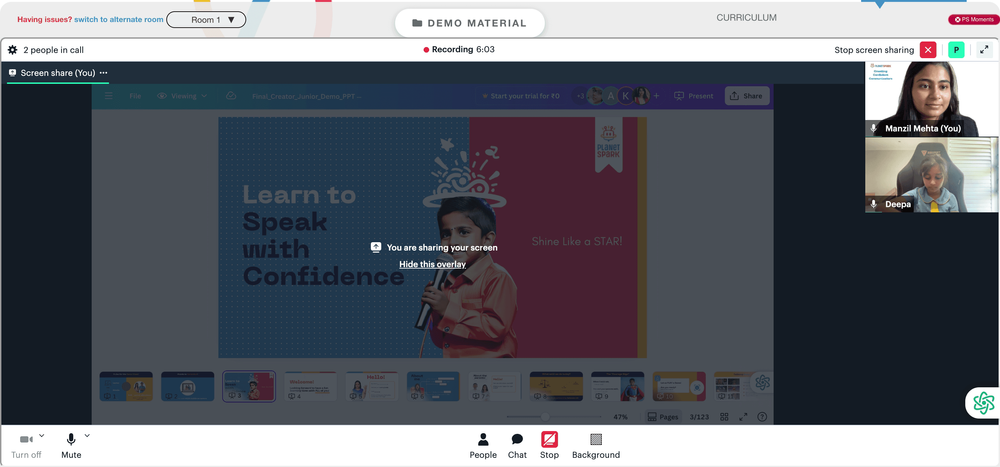Select the Screen share (You) tab
The image size is (1000, 467).
click(57, 73)
